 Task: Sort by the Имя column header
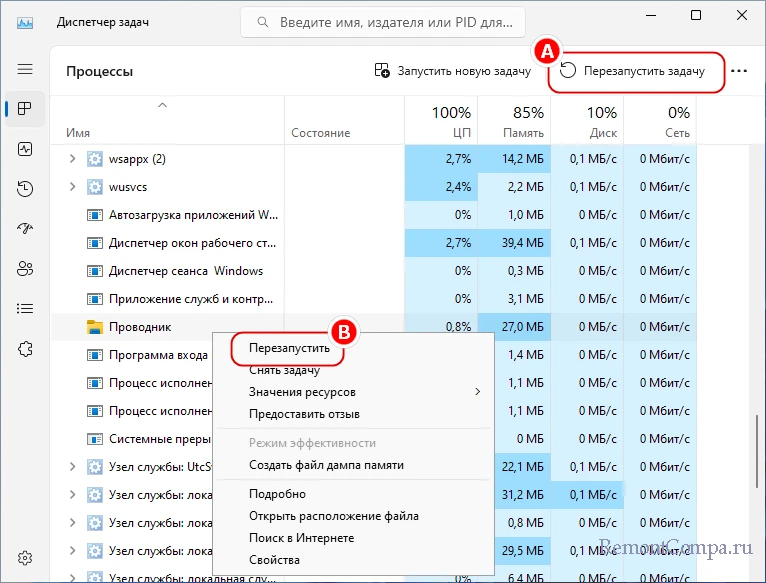[168, 121]
